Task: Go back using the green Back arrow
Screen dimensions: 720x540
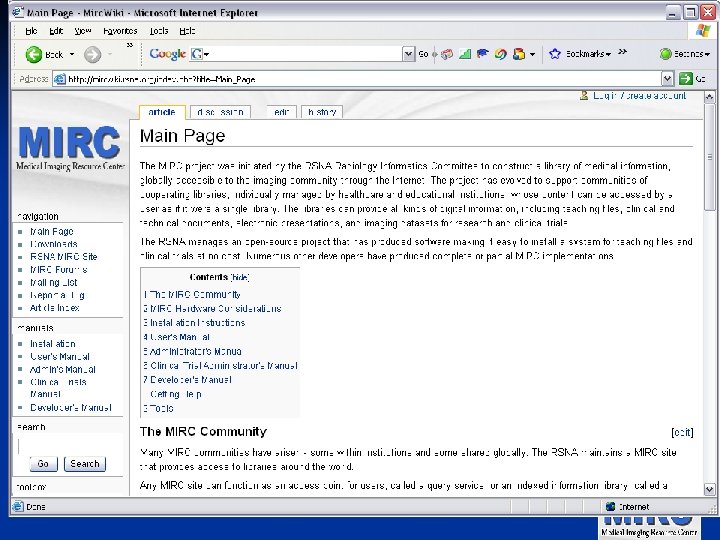Action: (x=34, y=55)
